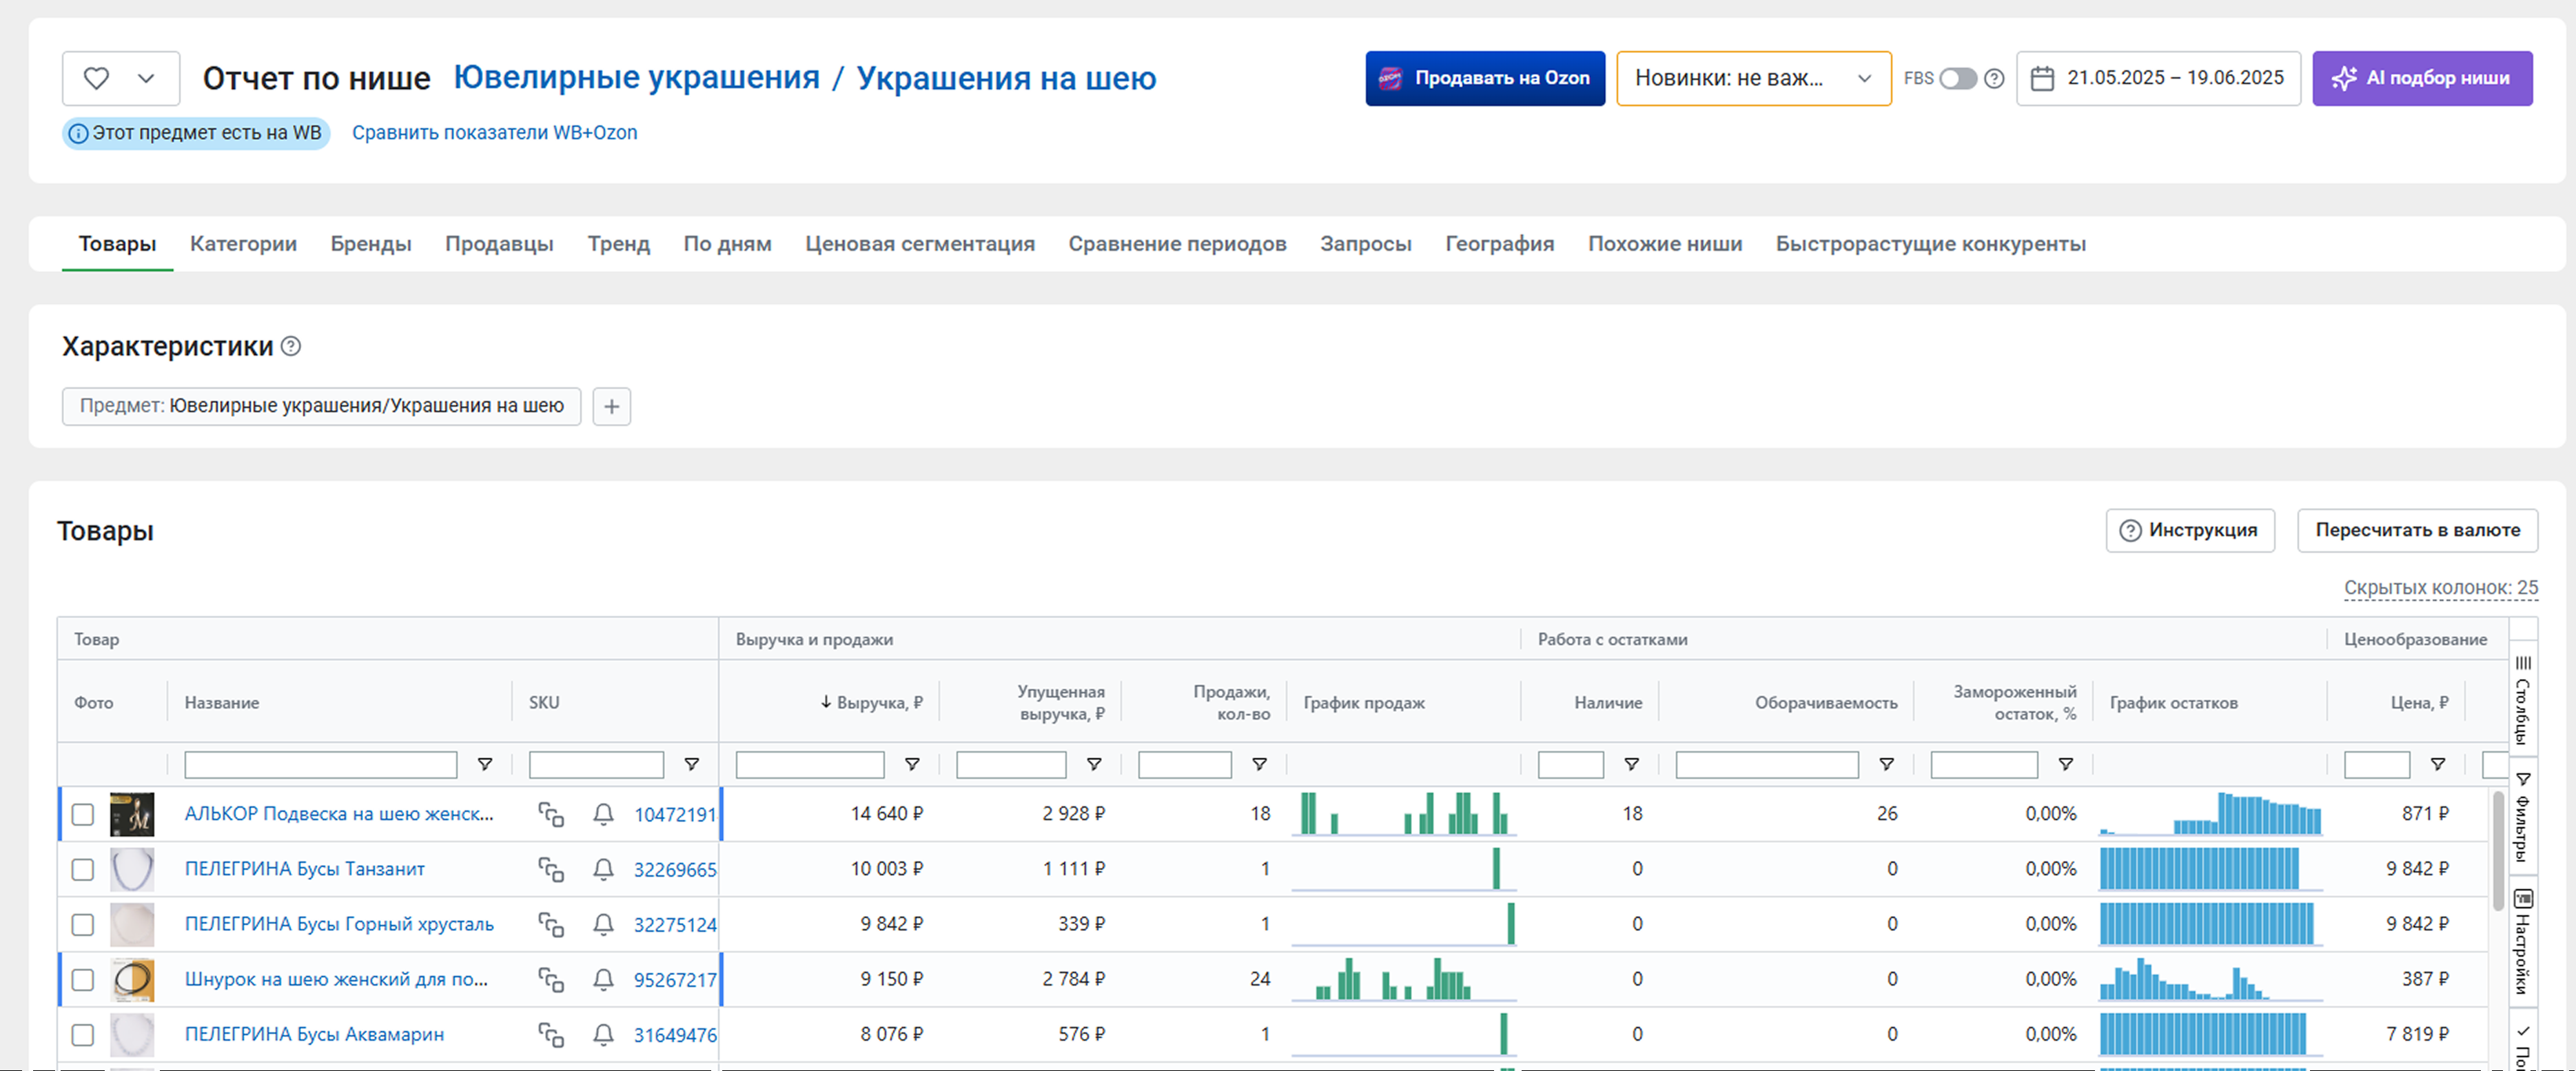Click Скрытых колонок: 25 link
The width and height of the screenshot is (2576, 1071).
[x=2440, y=588]
